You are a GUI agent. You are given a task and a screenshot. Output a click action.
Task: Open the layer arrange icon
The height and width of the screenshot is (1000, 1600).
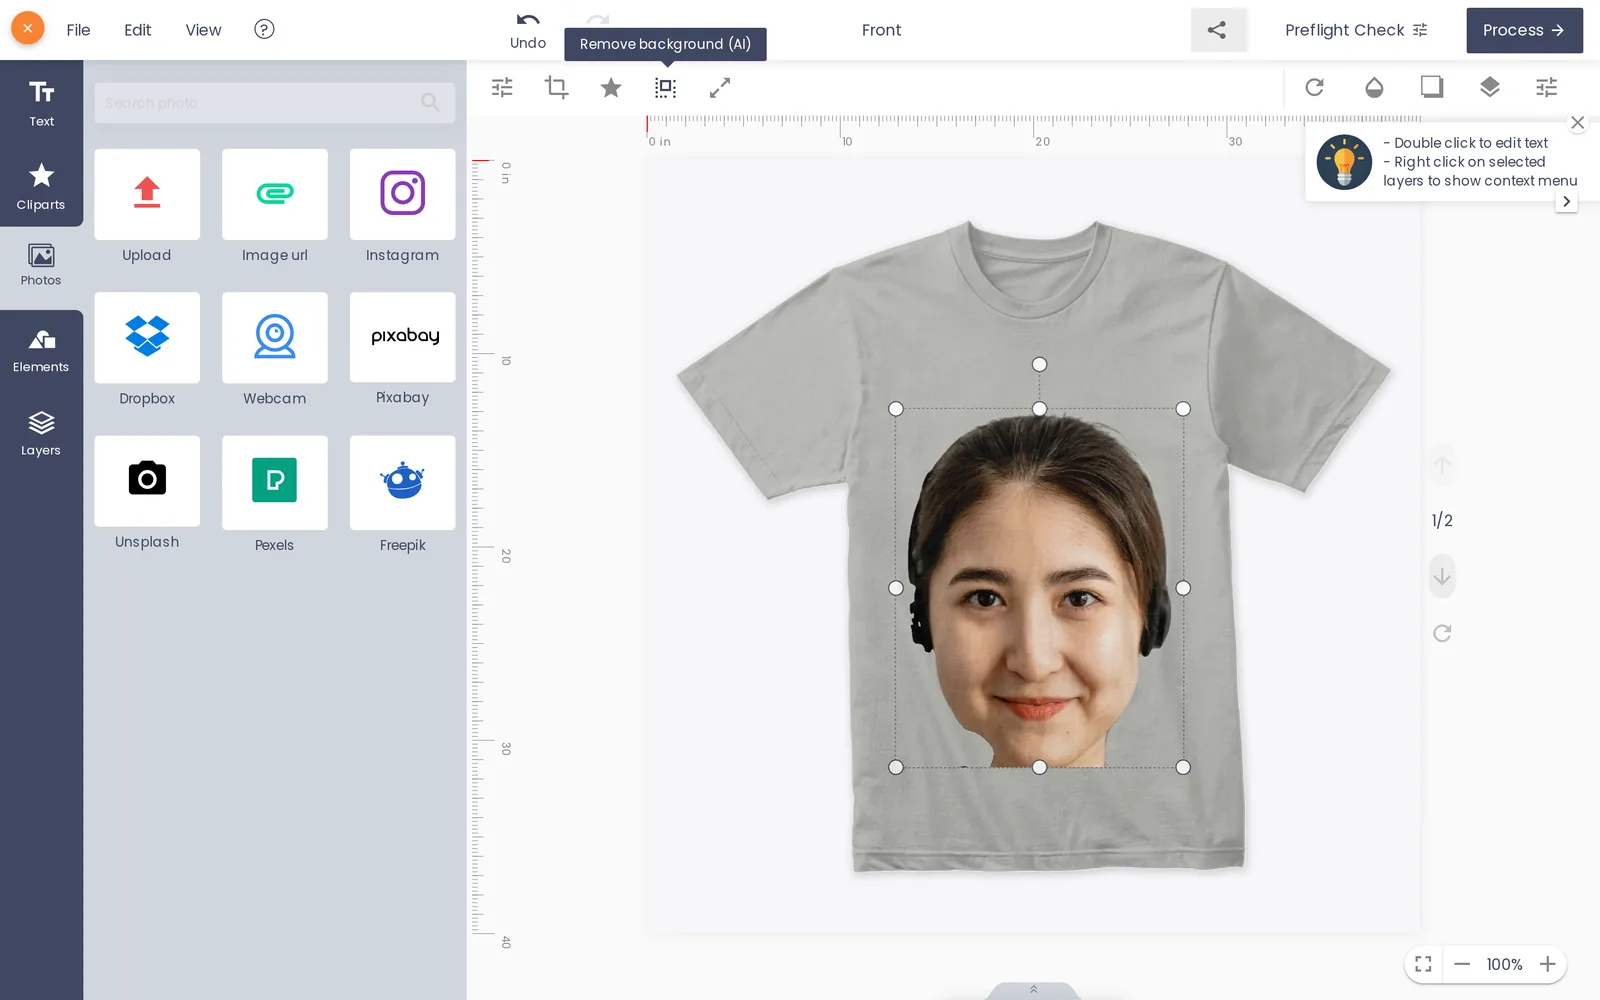pos(1490,87)
